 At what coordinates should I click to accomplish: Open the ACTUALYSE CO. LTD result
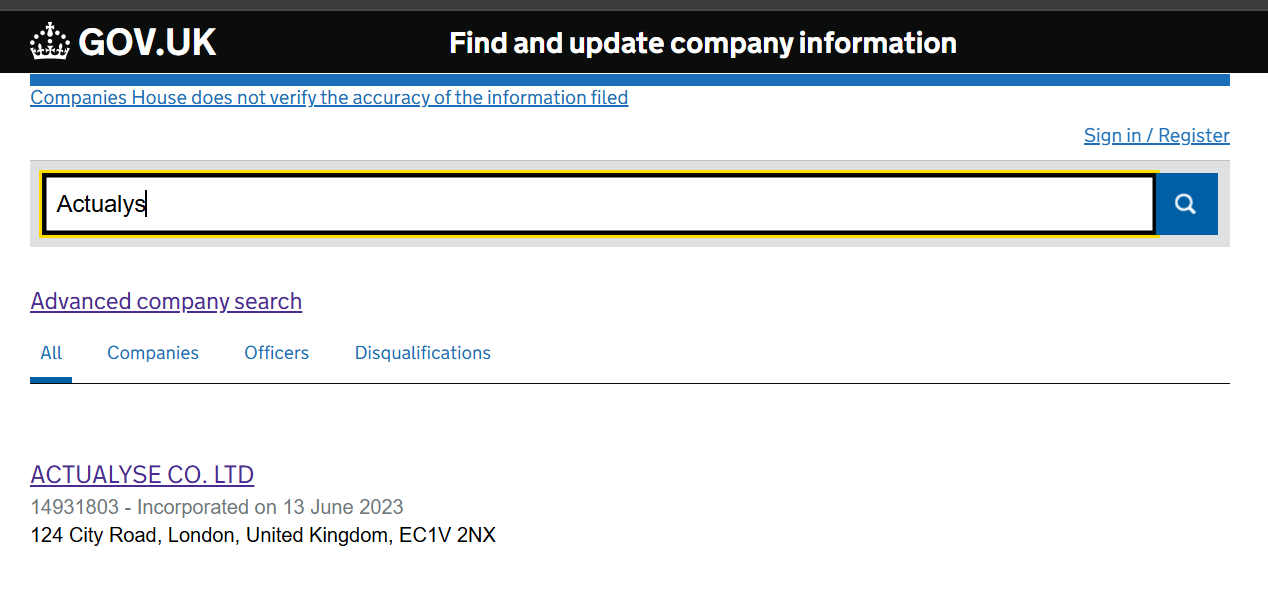click(x=142, y=475)
